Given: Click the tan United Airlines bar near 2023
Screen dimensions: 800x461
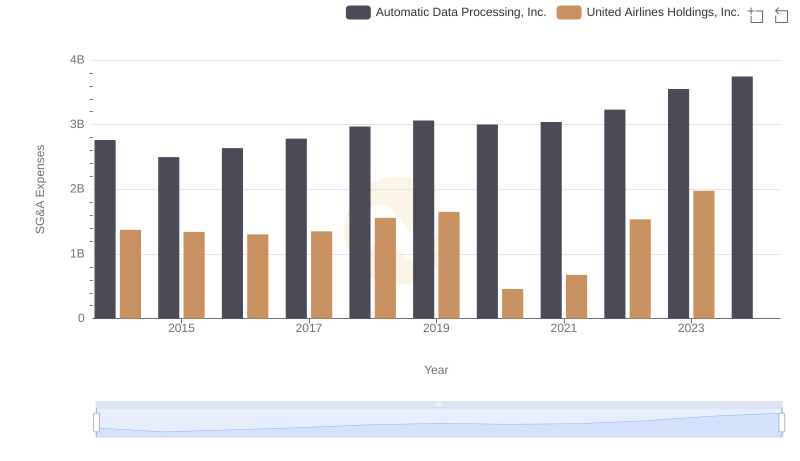Looking at the screenshot, I should (704, 254).
